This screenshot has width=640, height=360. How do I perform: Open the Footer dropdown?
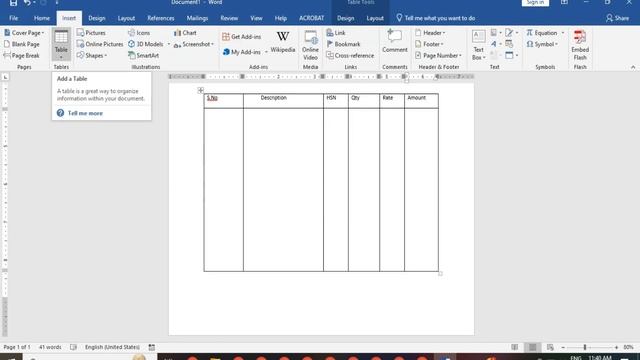(x=429, y=44)
